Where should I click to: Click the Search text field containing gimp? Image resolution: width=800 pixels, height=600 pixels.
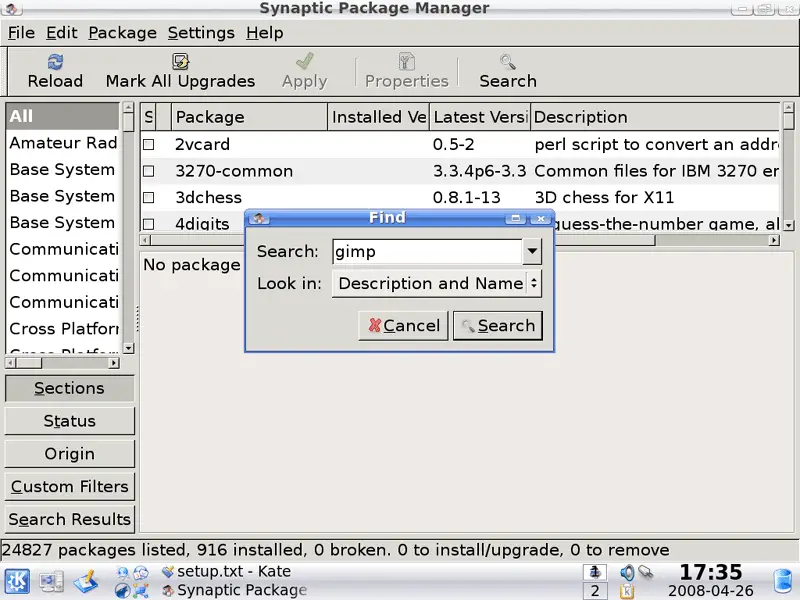tap(427, 252)
